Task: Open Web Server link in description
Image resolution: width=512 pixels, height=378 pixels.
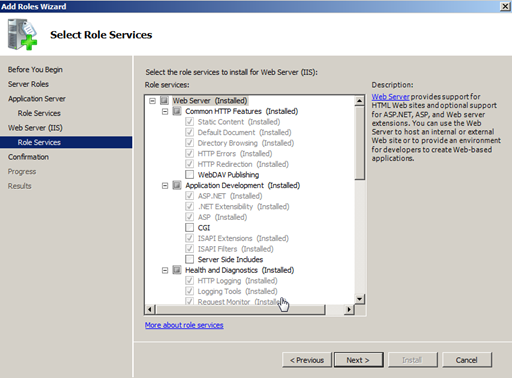Action: click(390, 97)
